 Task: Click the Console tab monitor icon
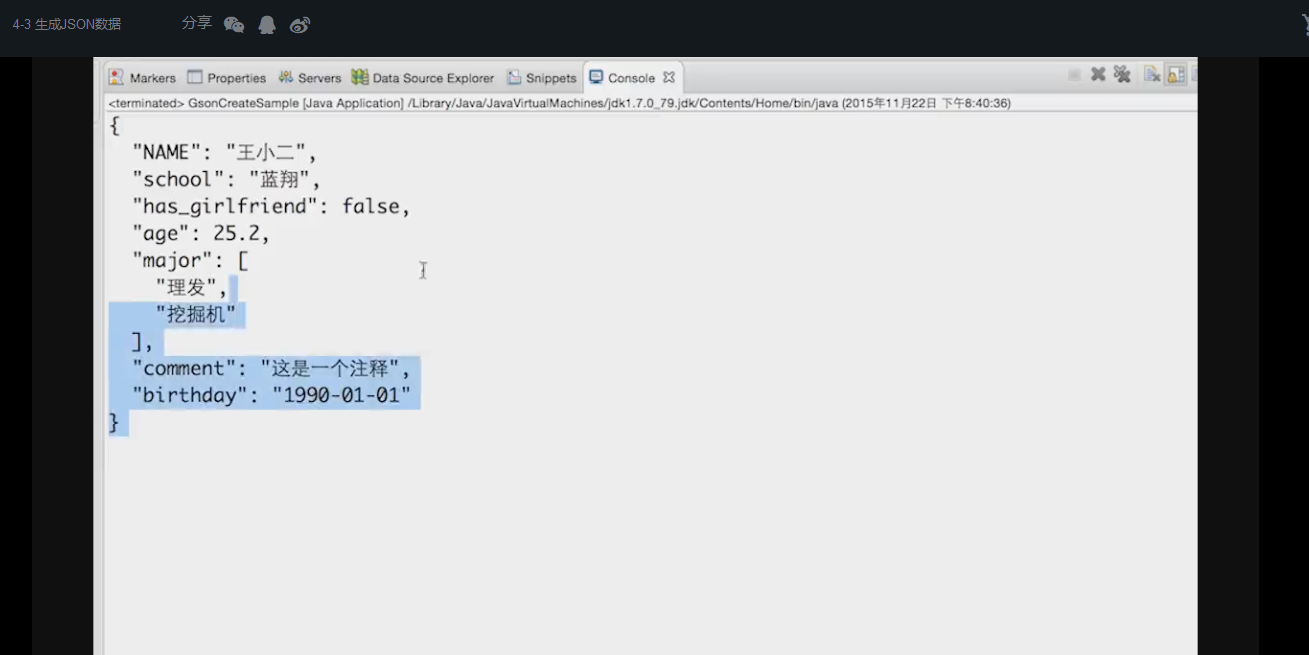(x=596, y=77)
